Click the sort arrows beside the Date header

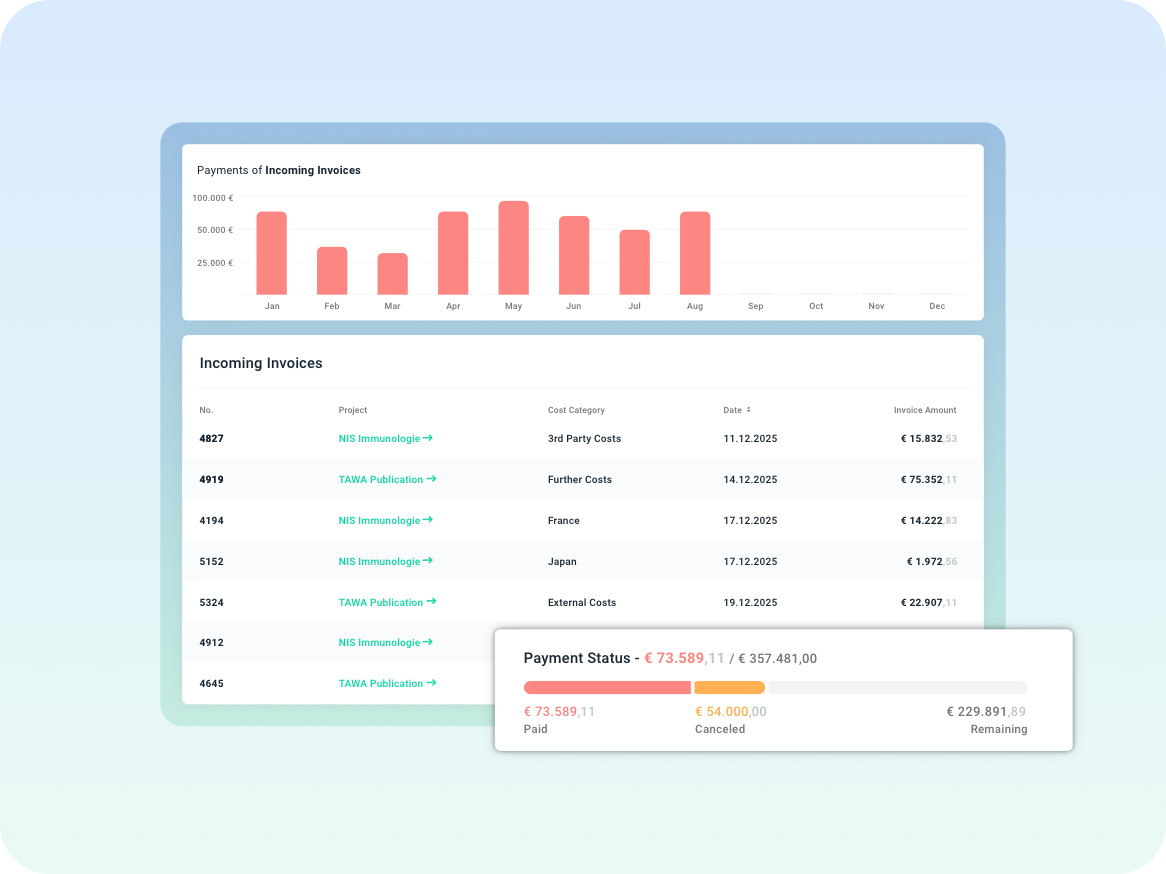tap(751, 409)
